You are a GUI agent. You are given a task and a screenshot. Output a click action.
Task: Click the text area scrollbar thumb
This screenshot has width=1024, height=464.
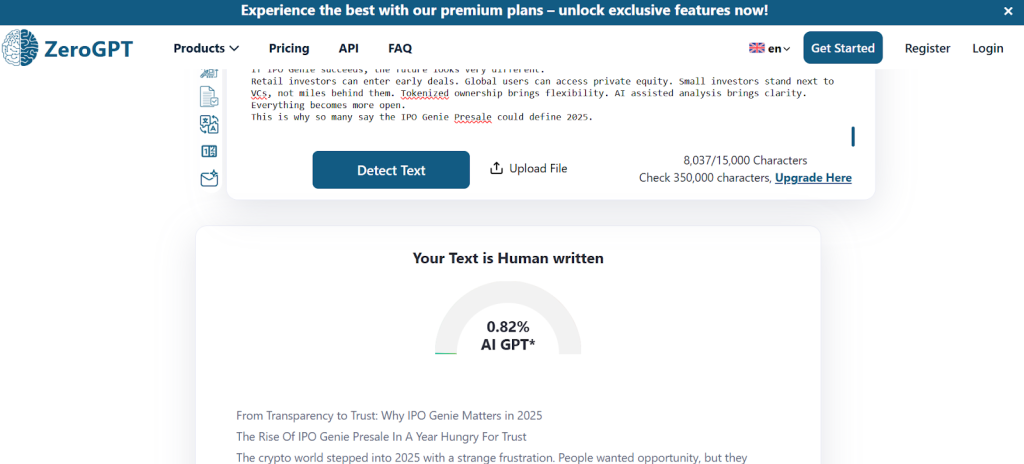(x=853, y=136)
